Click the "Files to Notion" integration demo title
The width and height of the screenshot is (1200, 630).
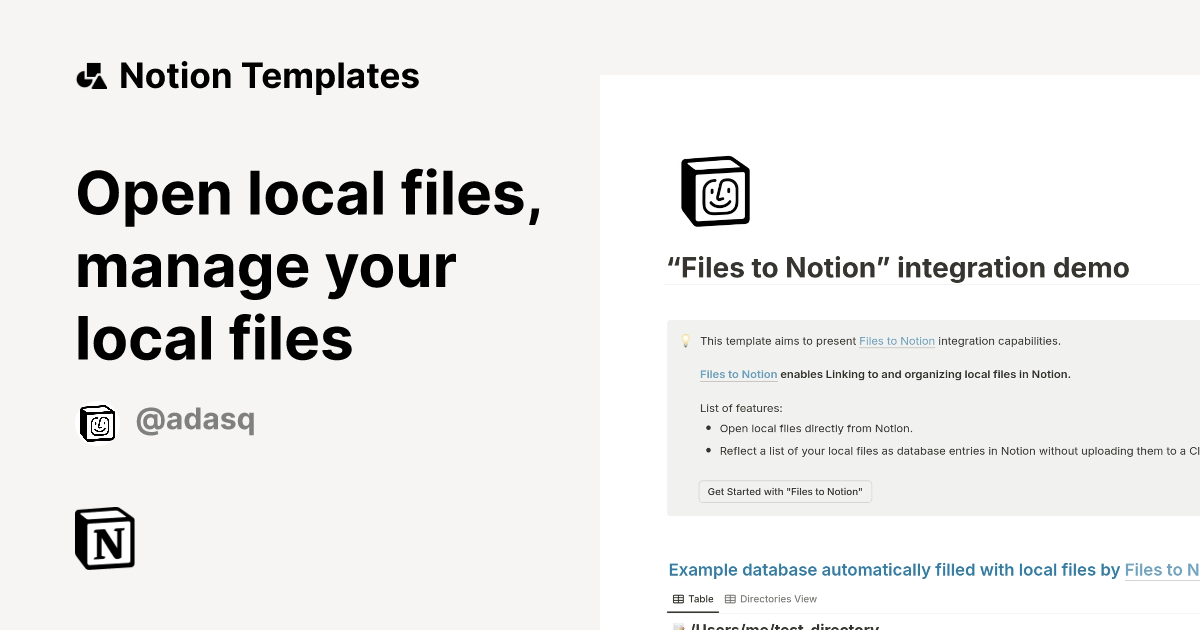pyautogui.click(x=898, y=267)
